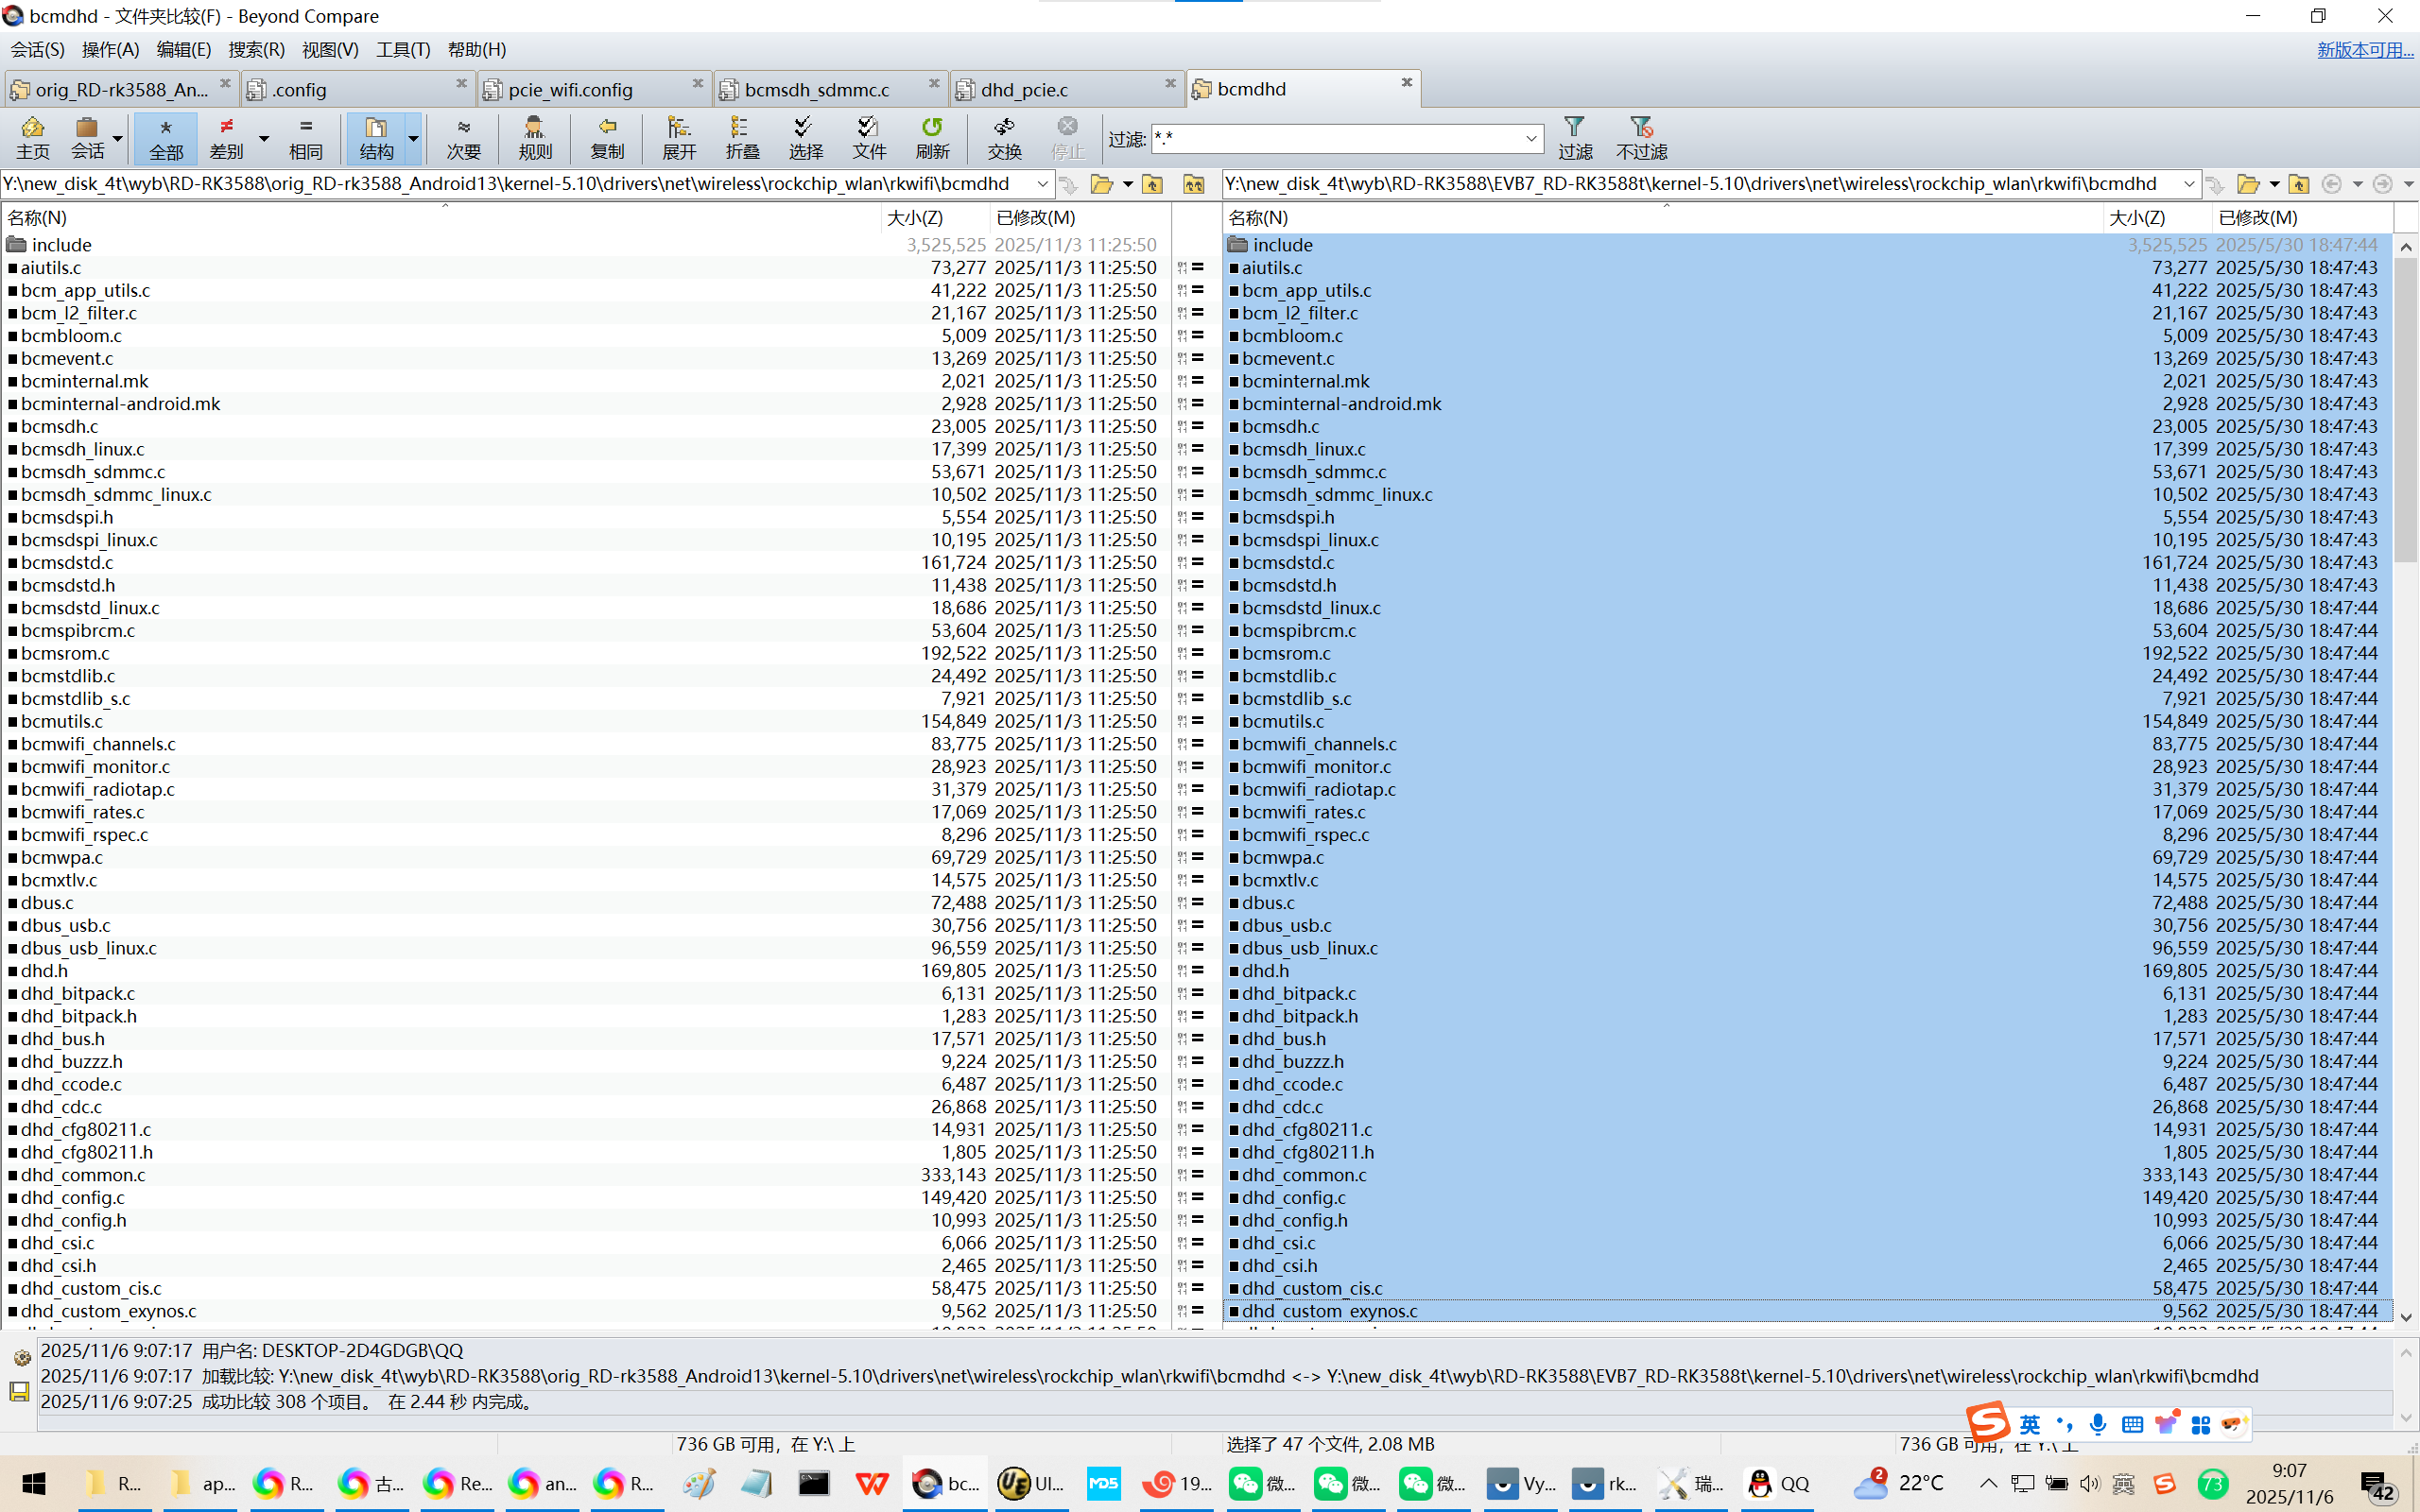Open the filter pattern combo box dropdown
The height and width of the screenshot is (1512, 2420).
[1531, 139]
